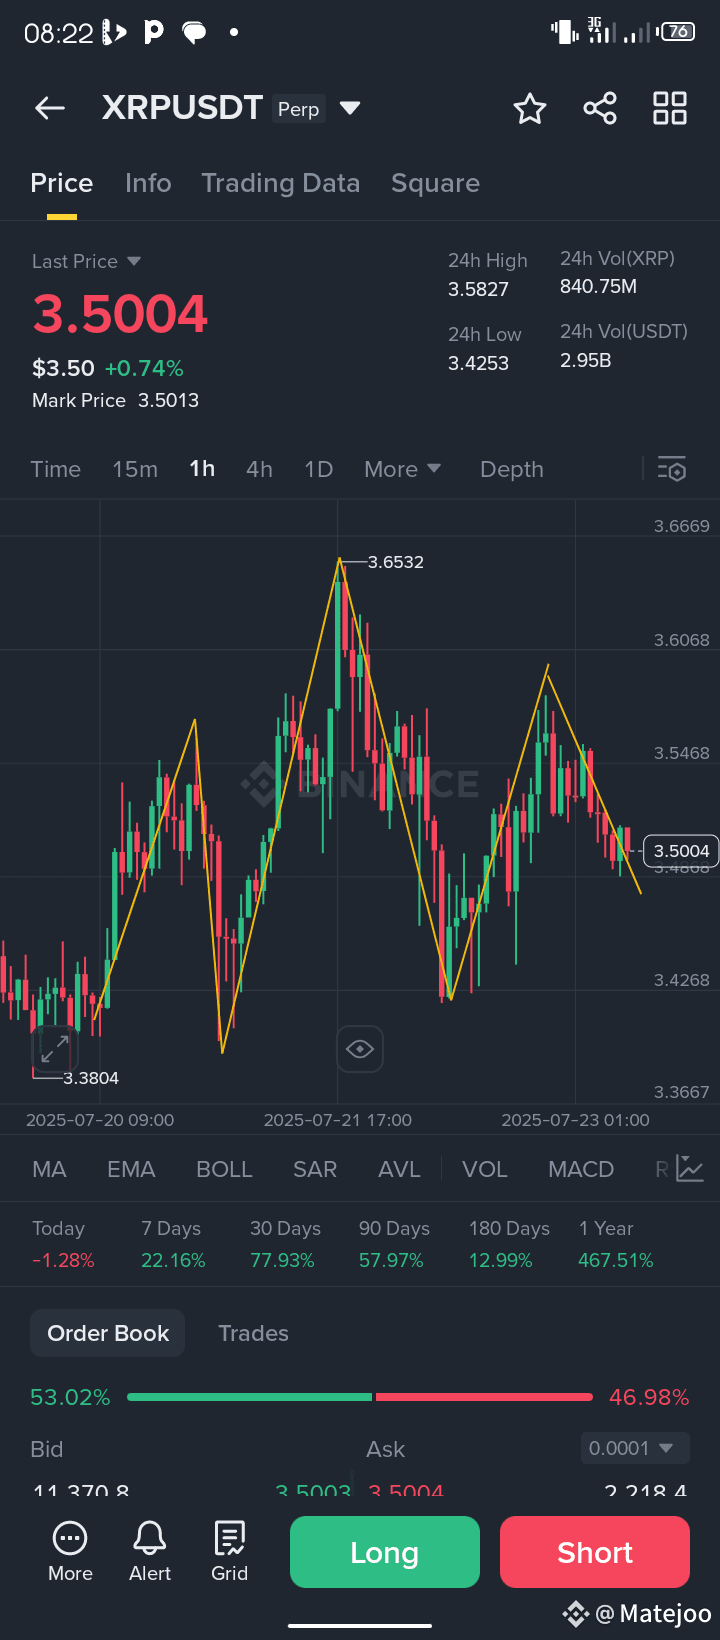Show the Depth chart

click(512, 469)
